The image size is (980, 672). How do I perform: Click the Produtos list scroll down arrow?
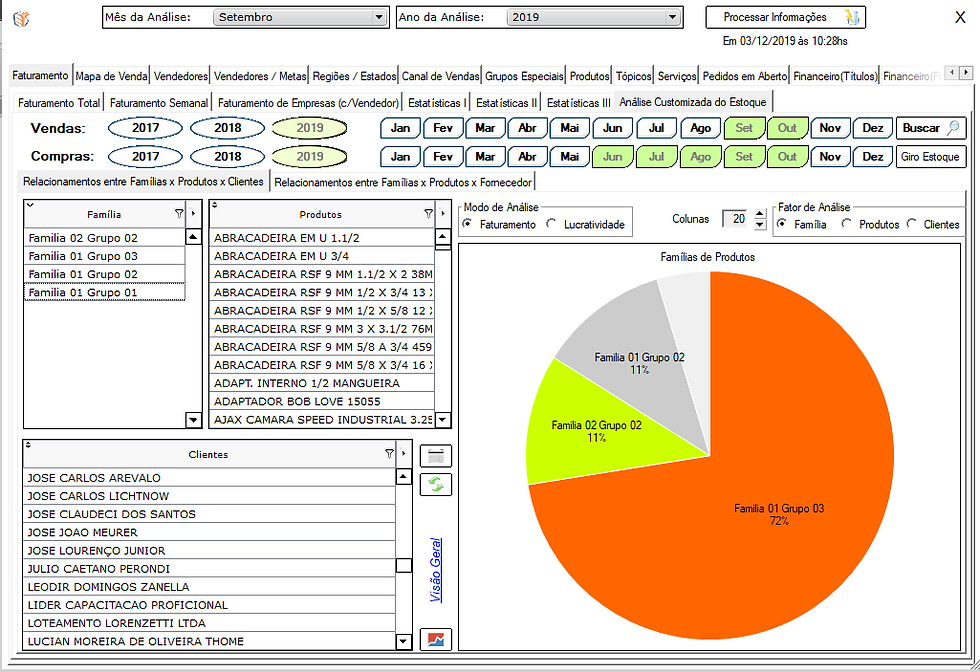pyautogui.click(x=442, y=420)
